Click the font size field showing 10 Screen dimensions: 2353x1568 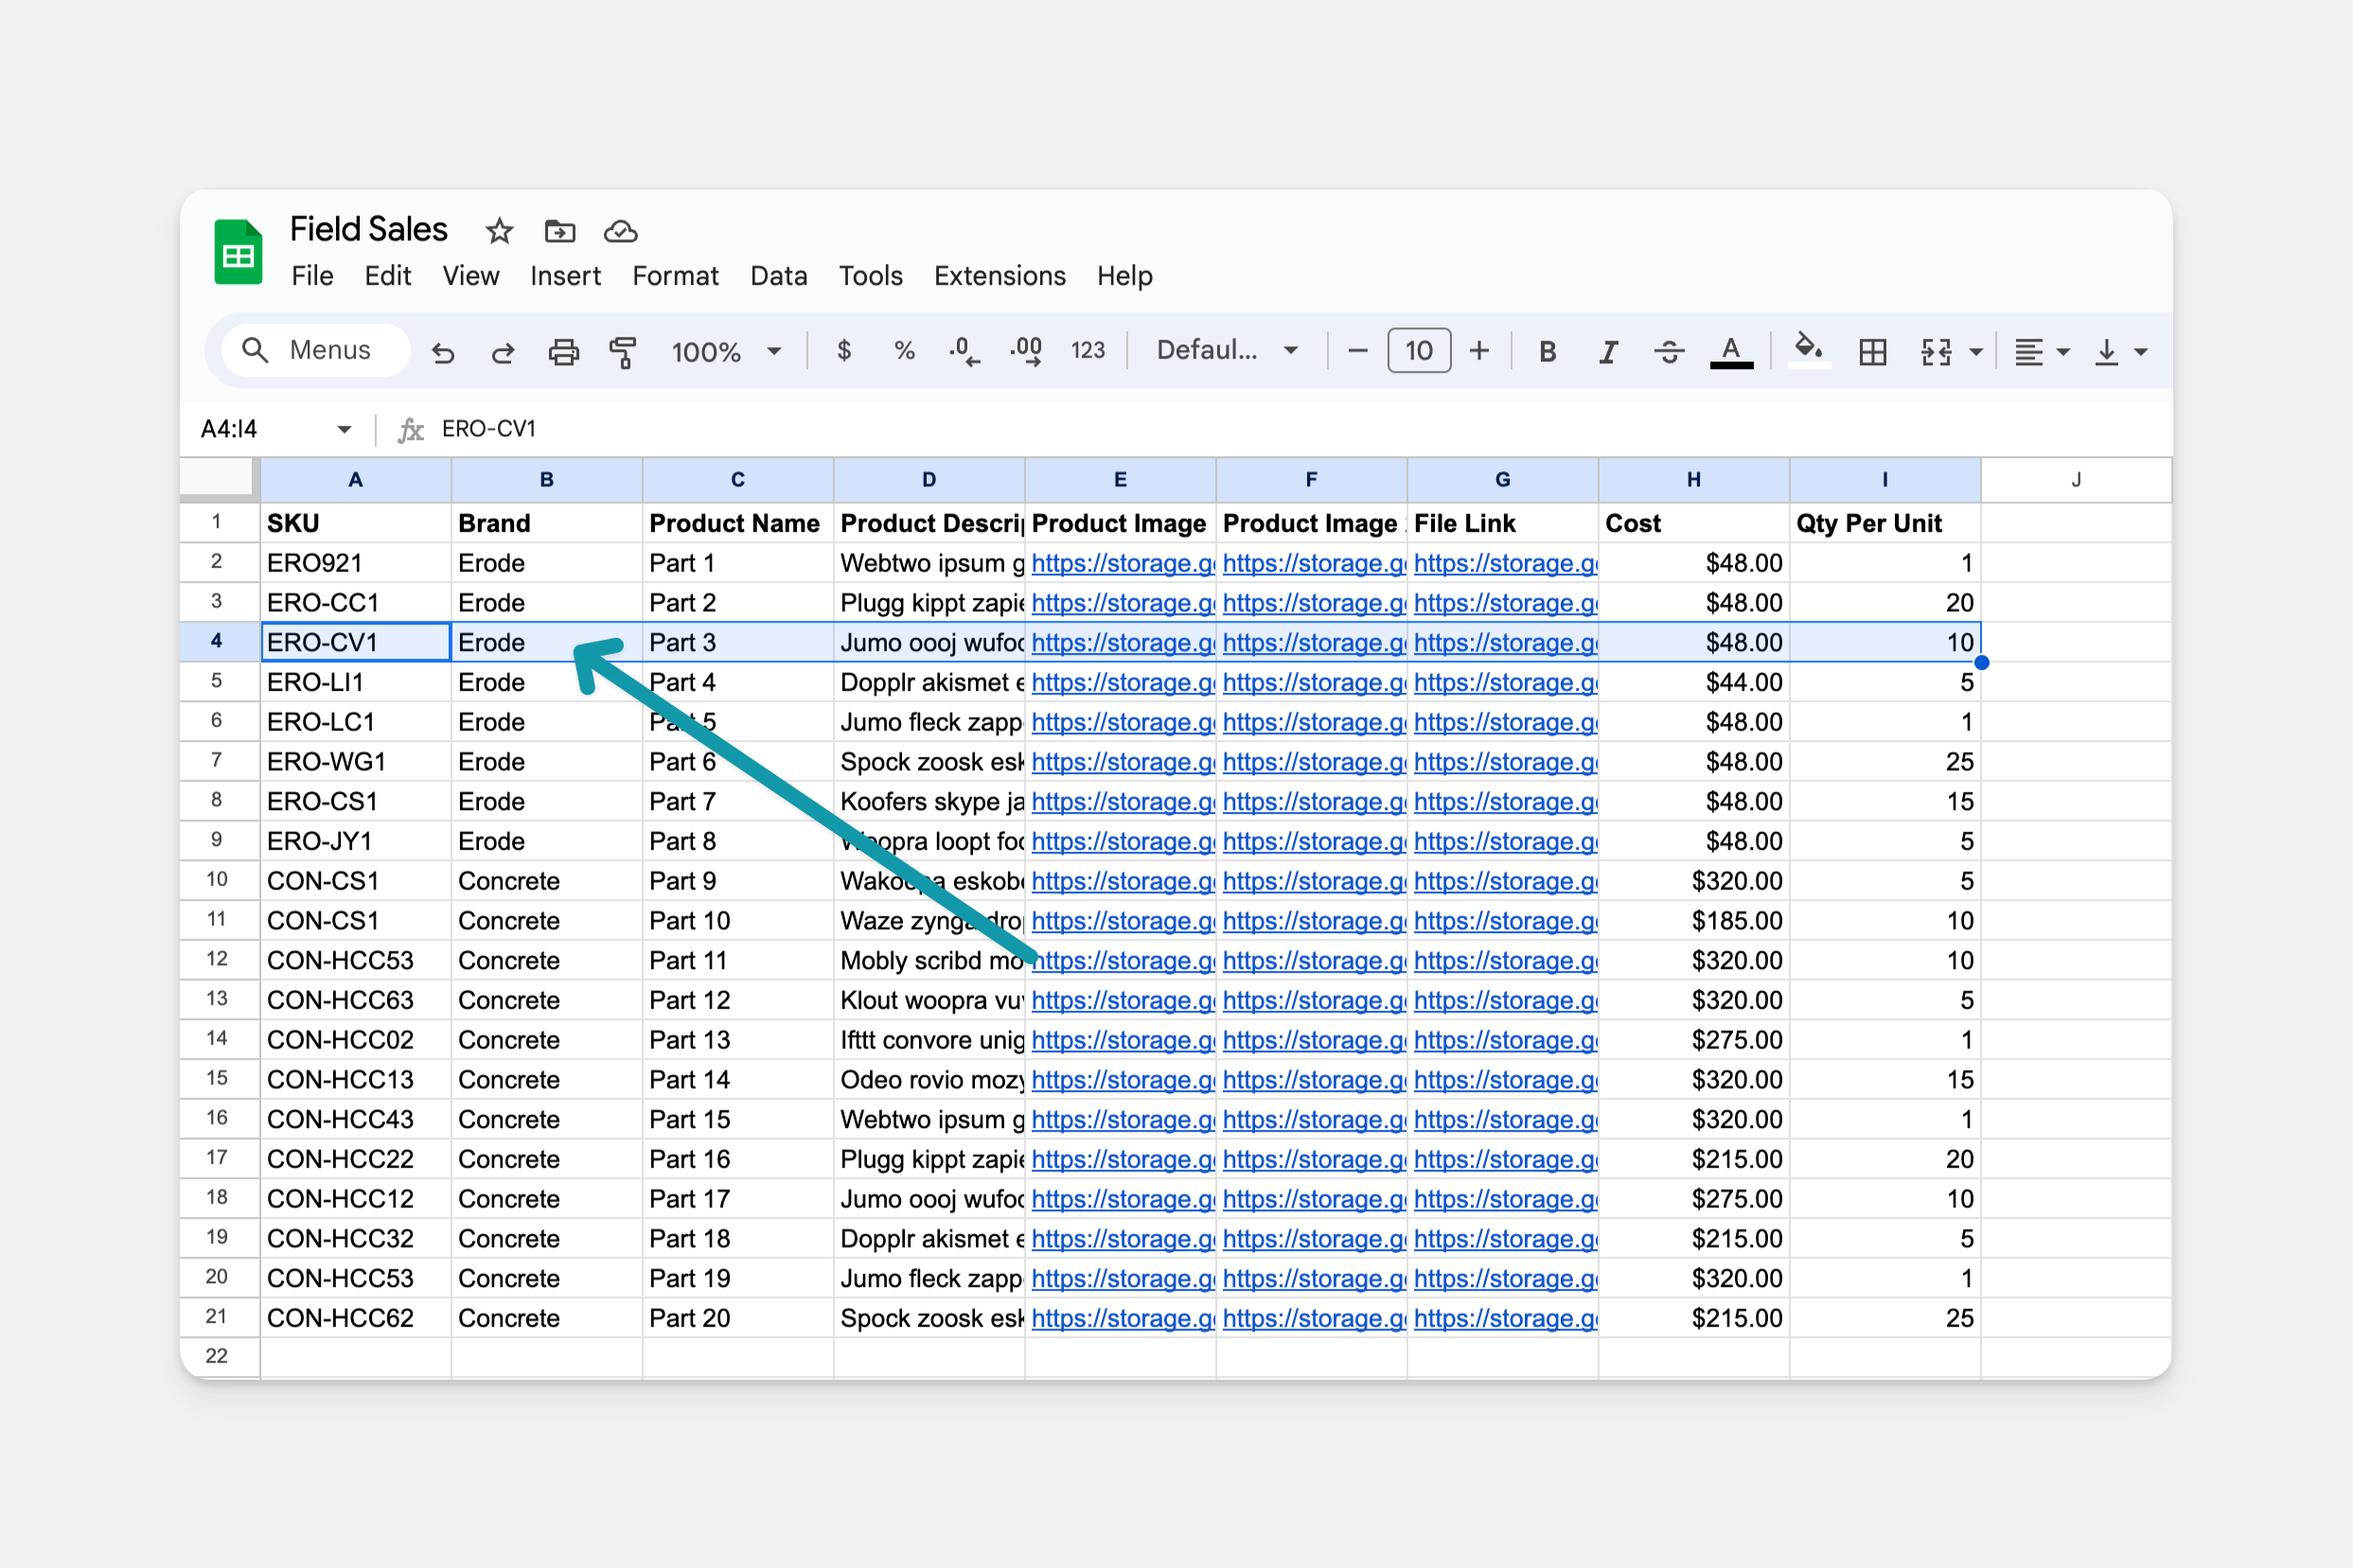[x=1418, y=351]
